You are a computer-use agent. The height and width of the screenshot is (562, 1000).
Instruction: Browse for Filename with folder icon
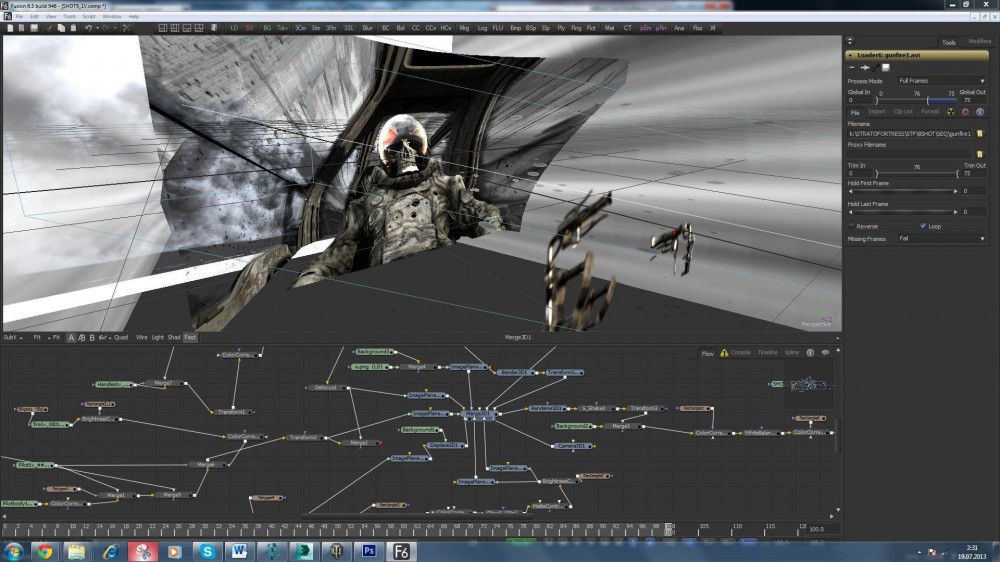980,133
